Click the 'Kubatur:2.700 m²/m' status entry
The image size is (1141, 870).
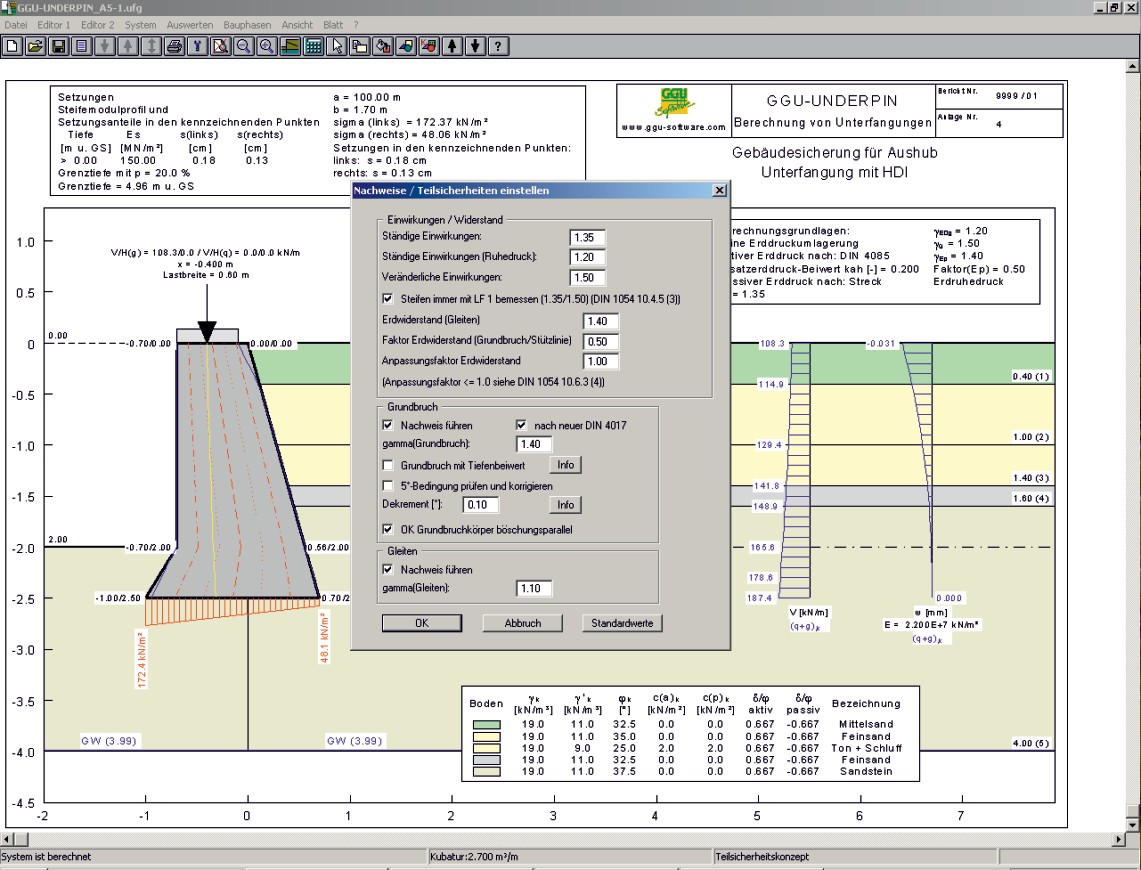coord(474,857)
